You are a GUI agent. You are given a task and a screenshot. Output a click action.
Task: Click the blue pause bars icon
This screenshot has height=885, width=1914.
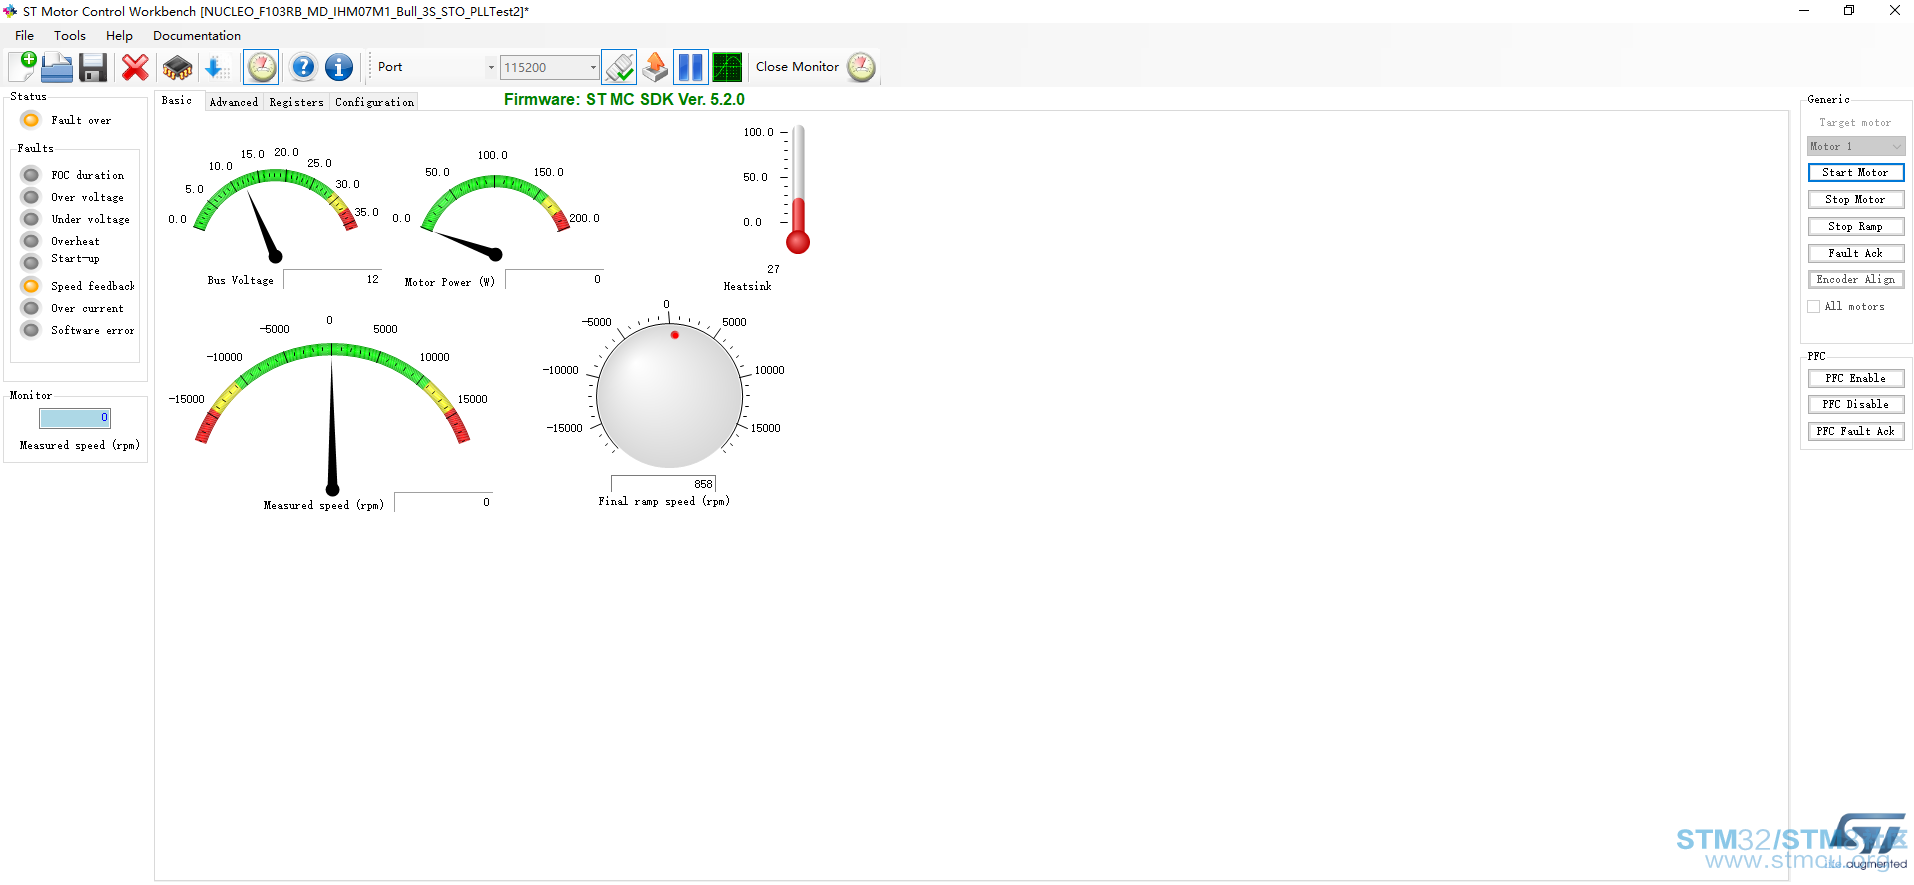tap(691, 67)
